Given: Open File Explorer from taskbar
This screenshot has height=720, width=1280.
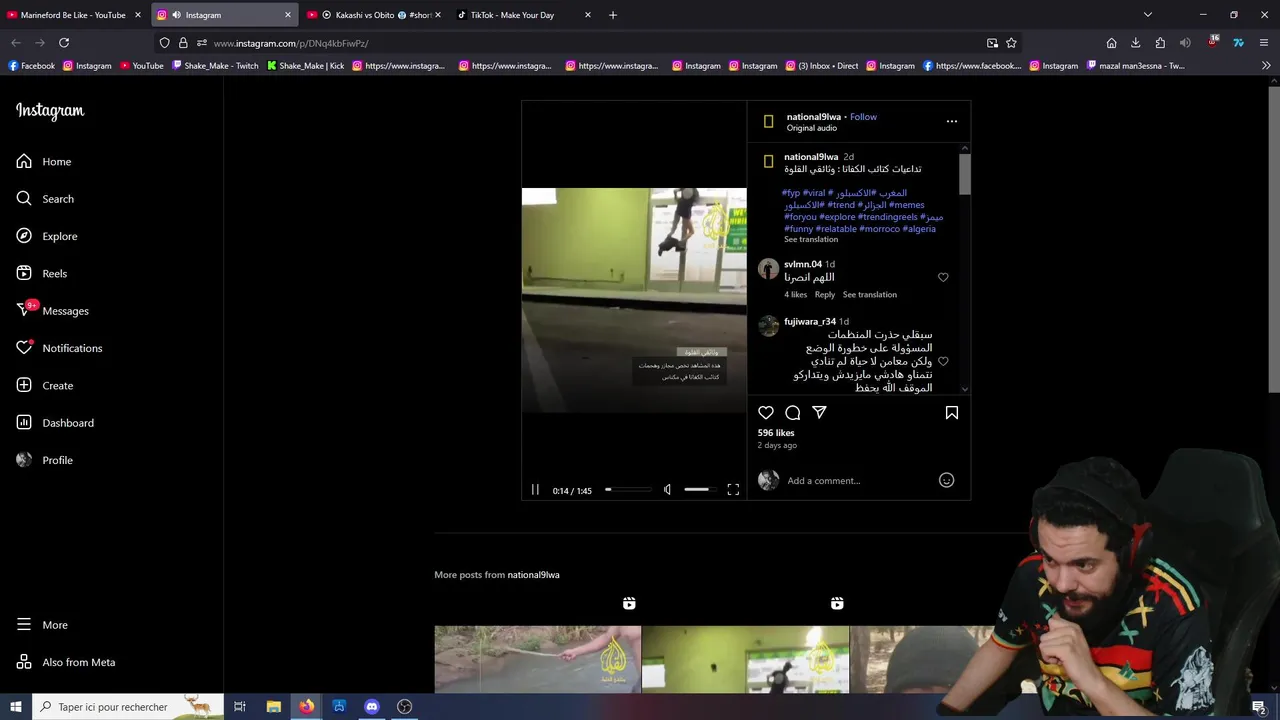Looking at the screenshot, I should click(x=273, y=707).
